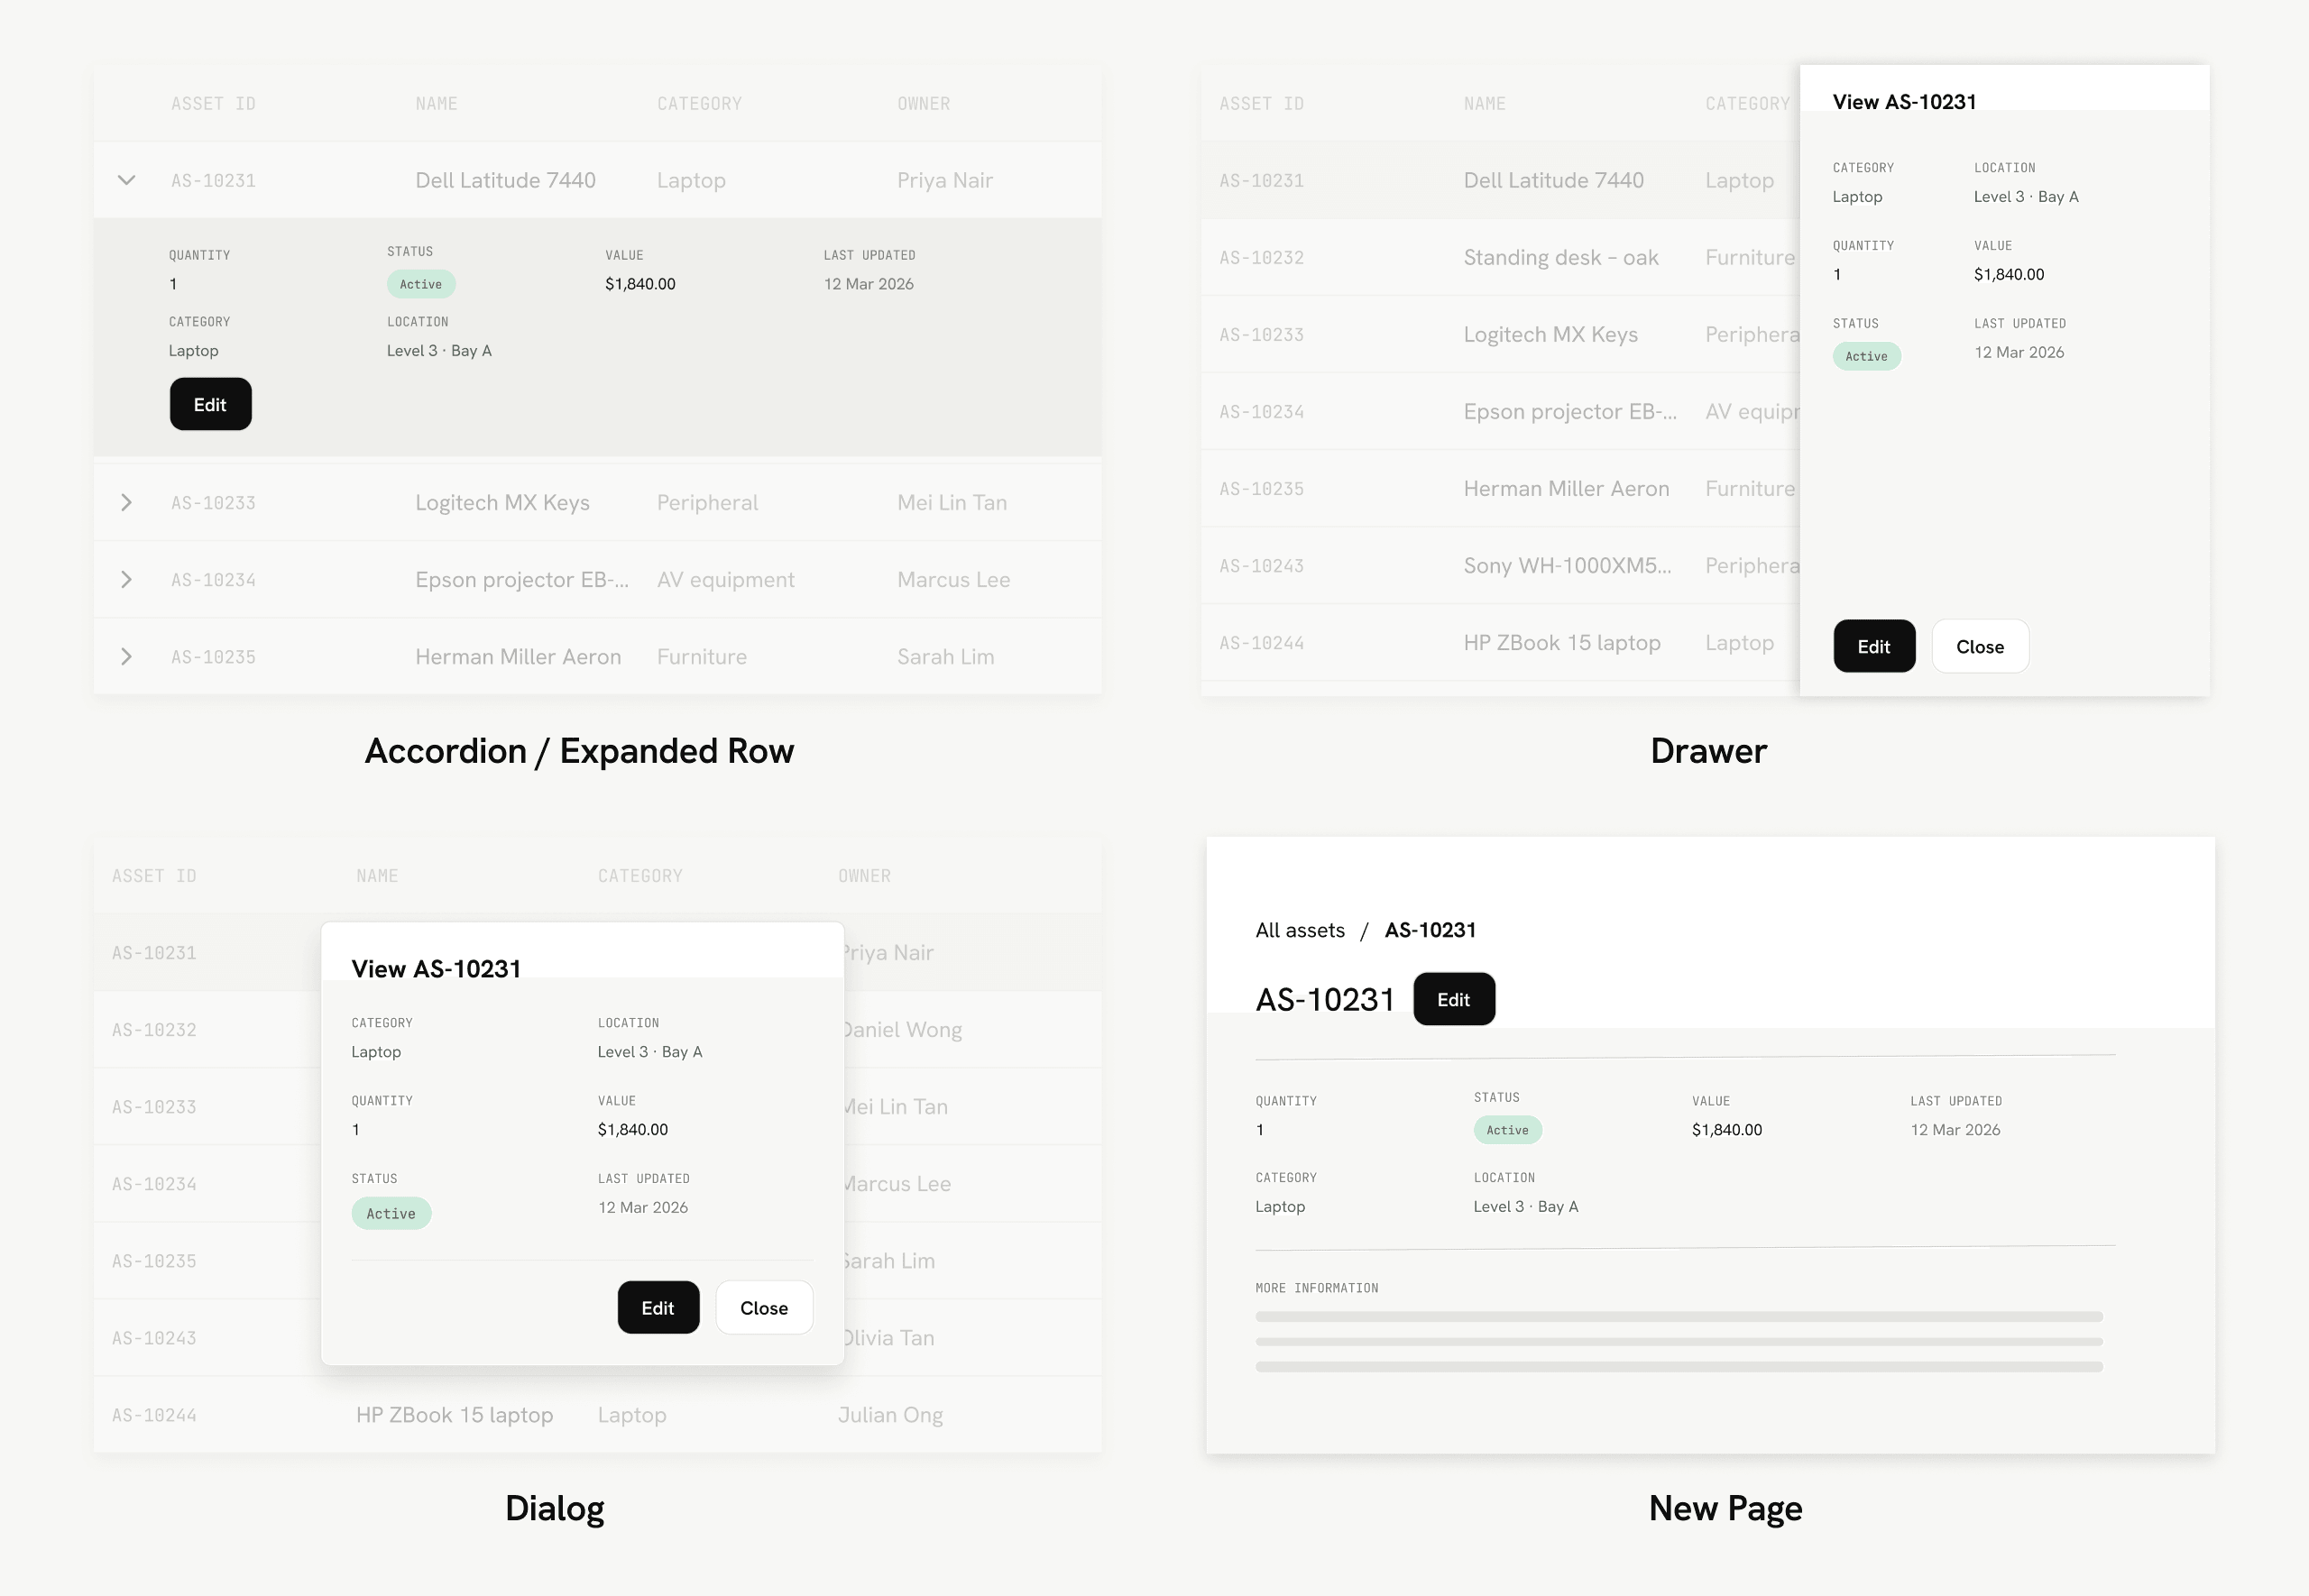Click AS-10232 in the dialog background table
2309x1596 pixels.
point(154,1030)
